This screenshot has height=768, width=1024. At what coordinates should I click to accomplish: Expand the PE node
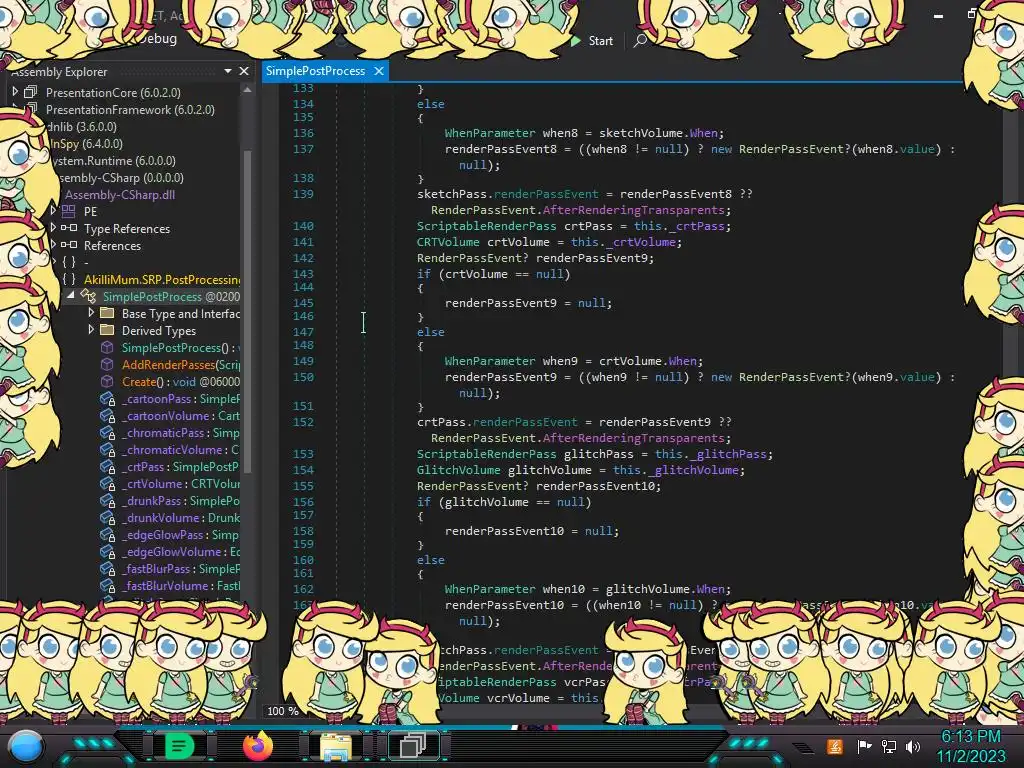point(54,211)
